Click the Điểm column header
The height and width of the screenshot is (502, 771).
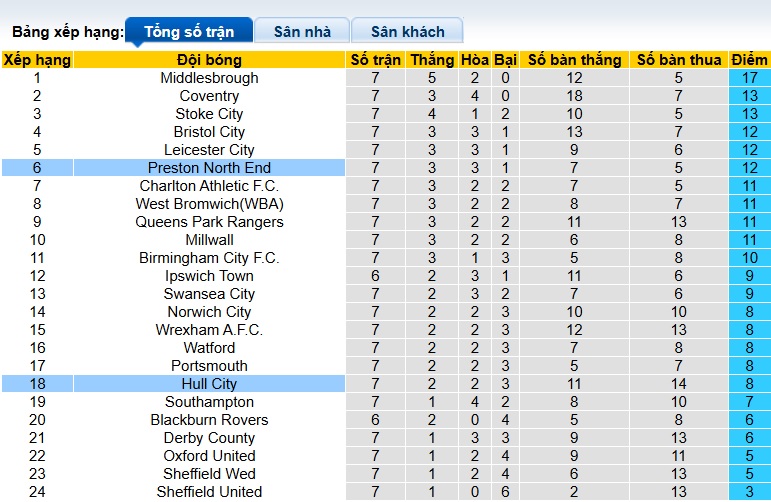pos(749,60)
